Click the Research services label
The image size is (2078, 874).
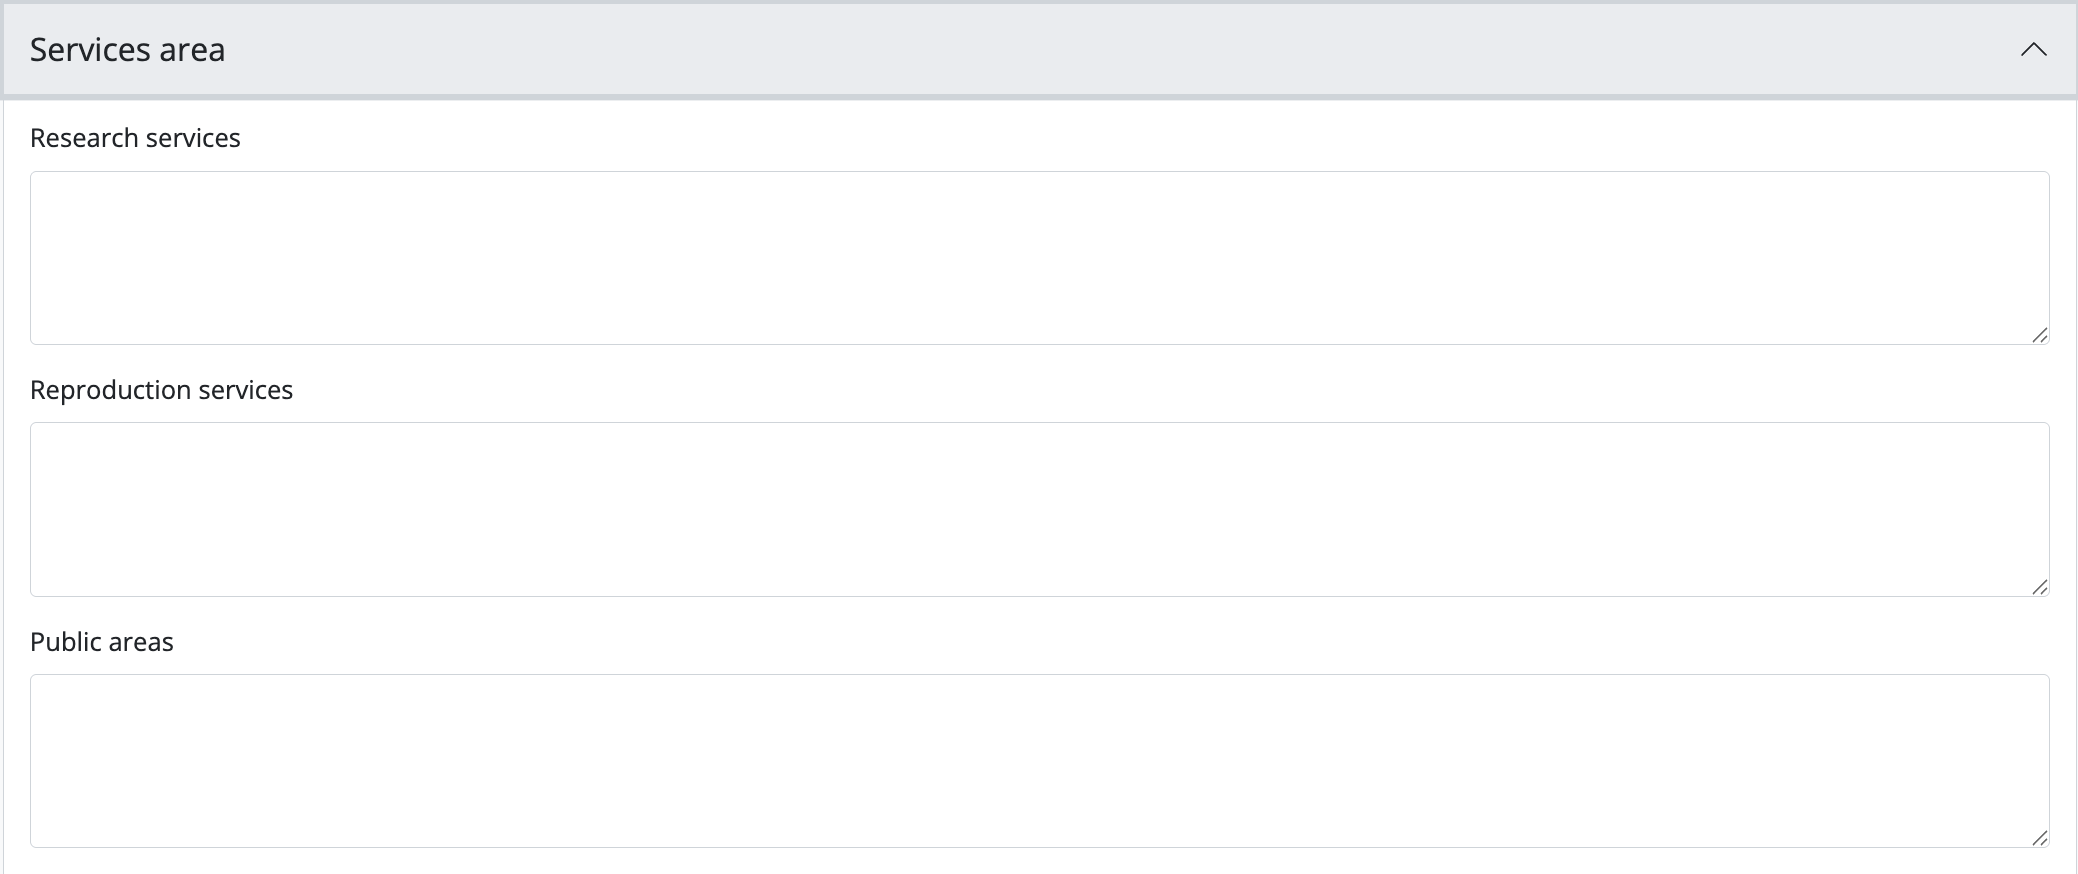pos(135,138)
